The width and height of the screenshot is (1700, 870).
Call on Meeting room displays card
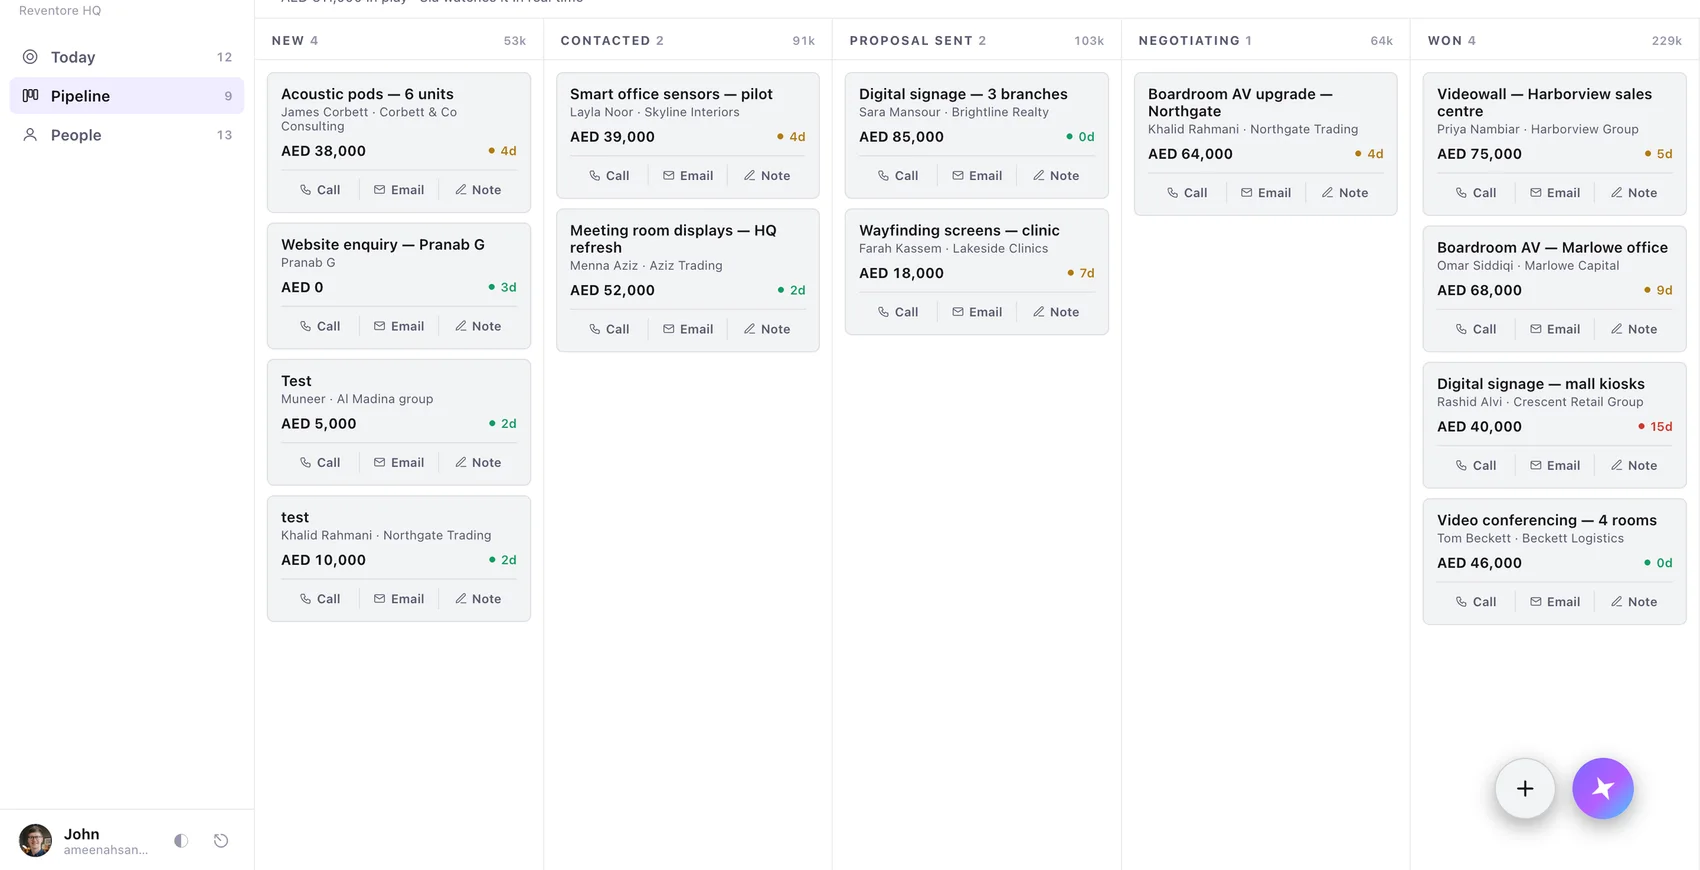click(609, 329)
